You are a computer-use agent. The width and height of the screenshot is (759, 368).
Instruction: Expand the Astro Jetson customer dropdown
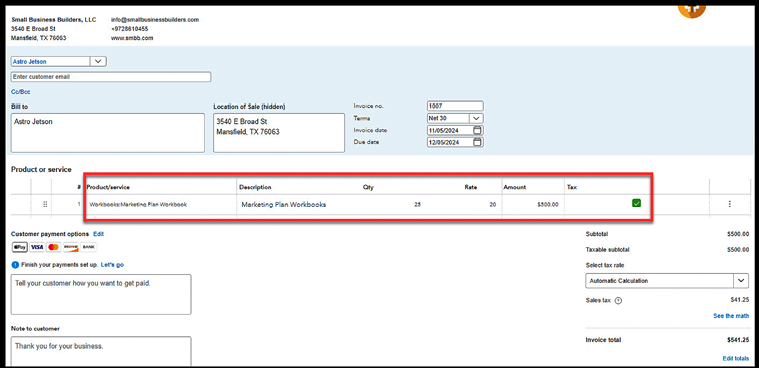(98, 61)
